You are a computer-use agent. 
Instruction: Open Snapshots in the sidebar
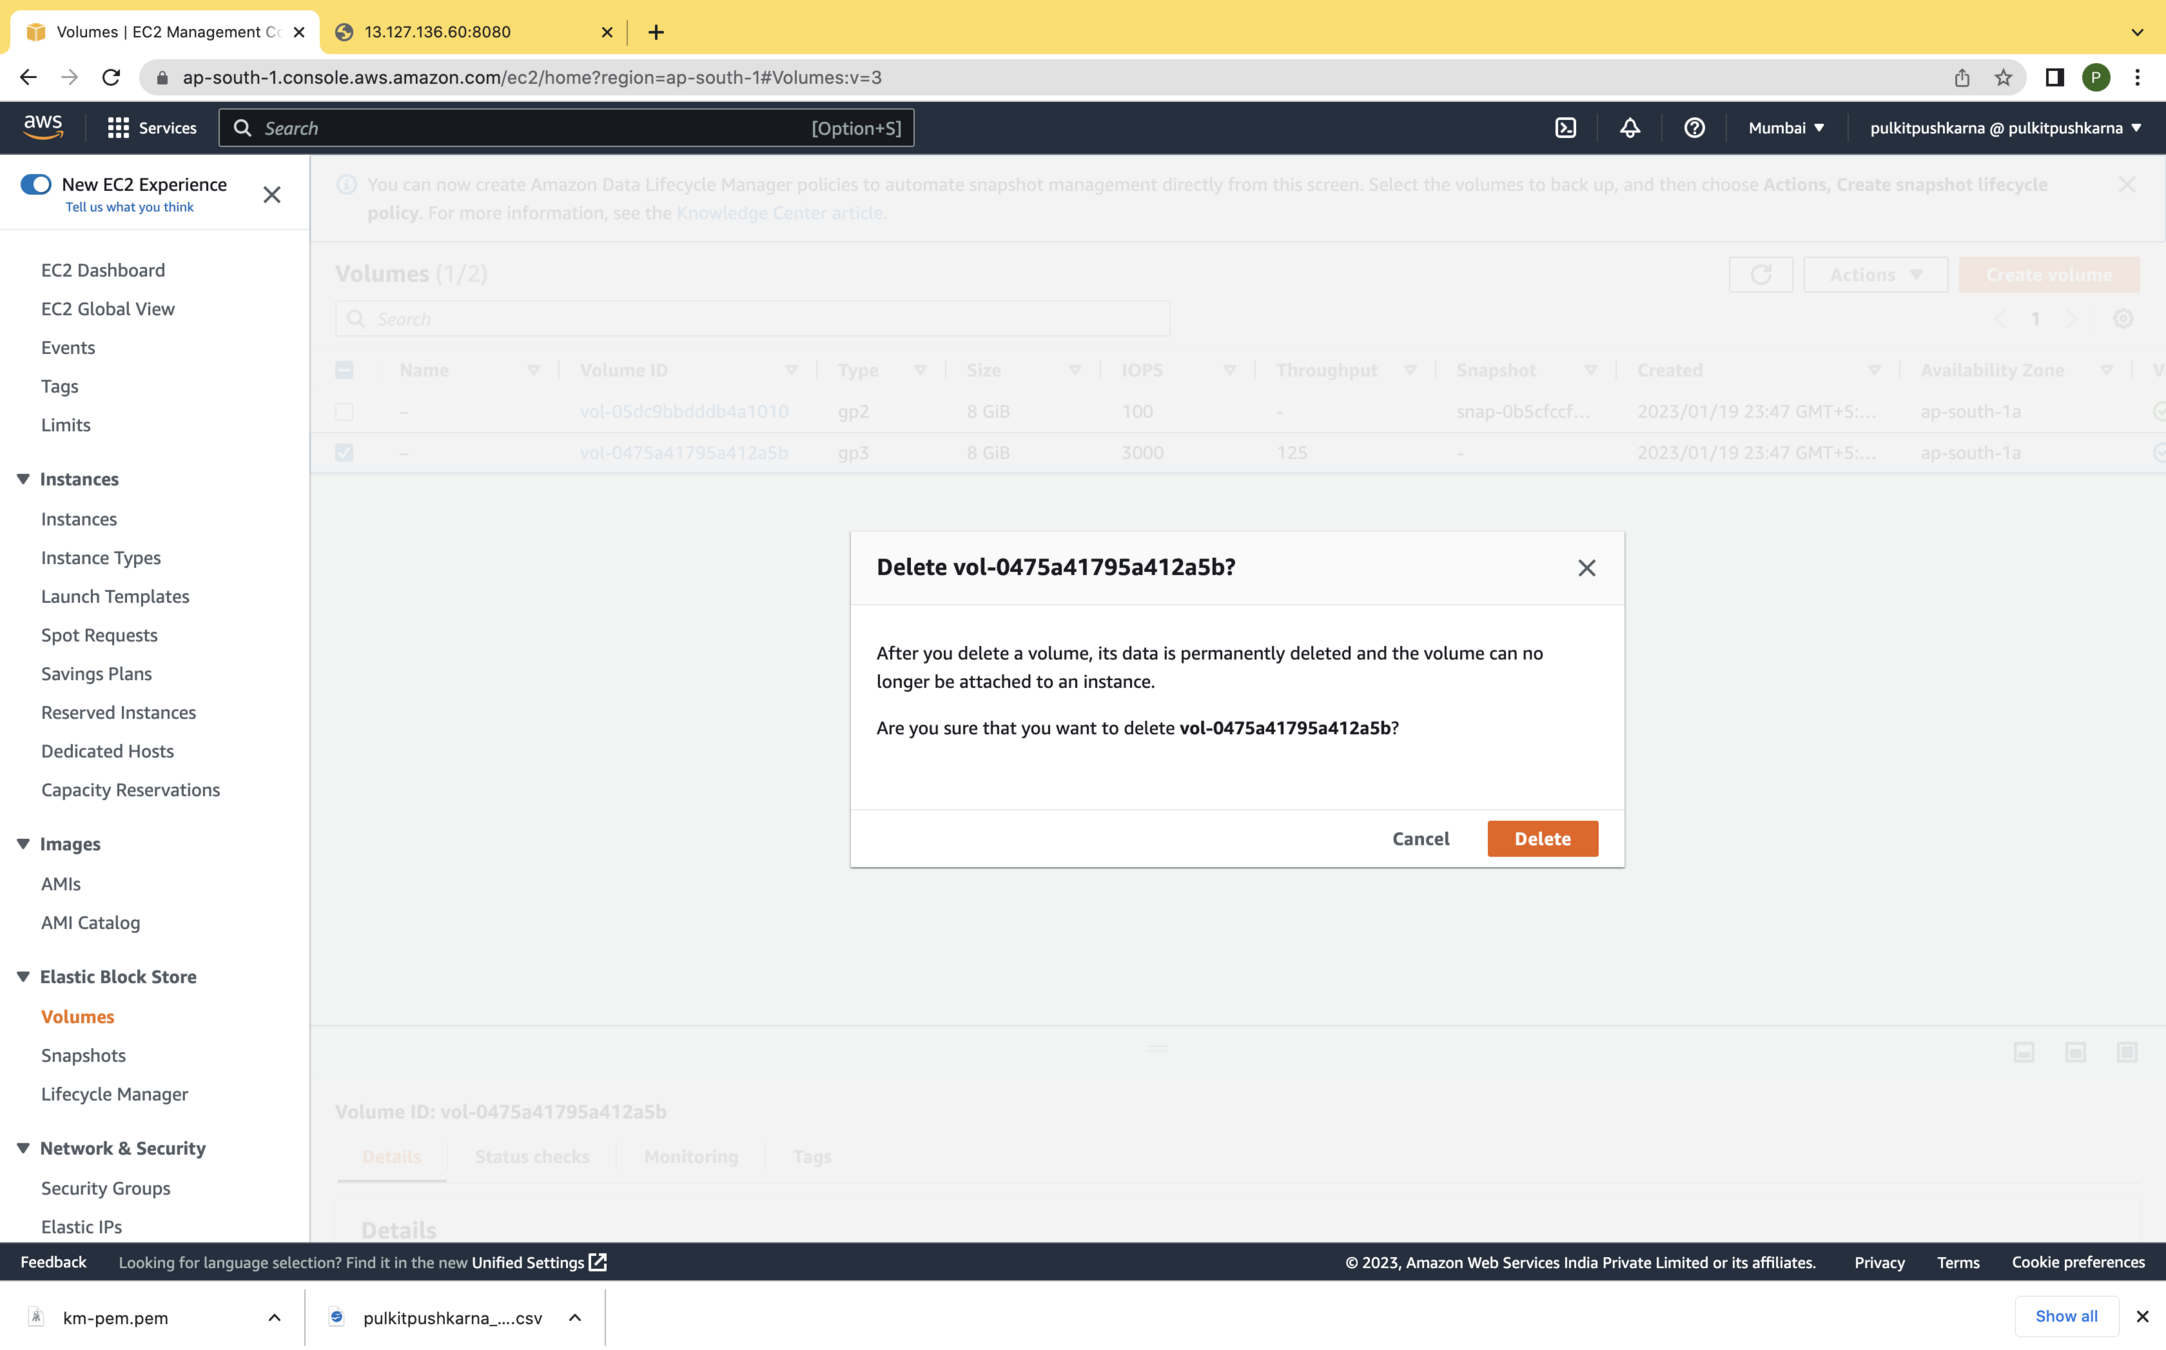click(83, 1055)
